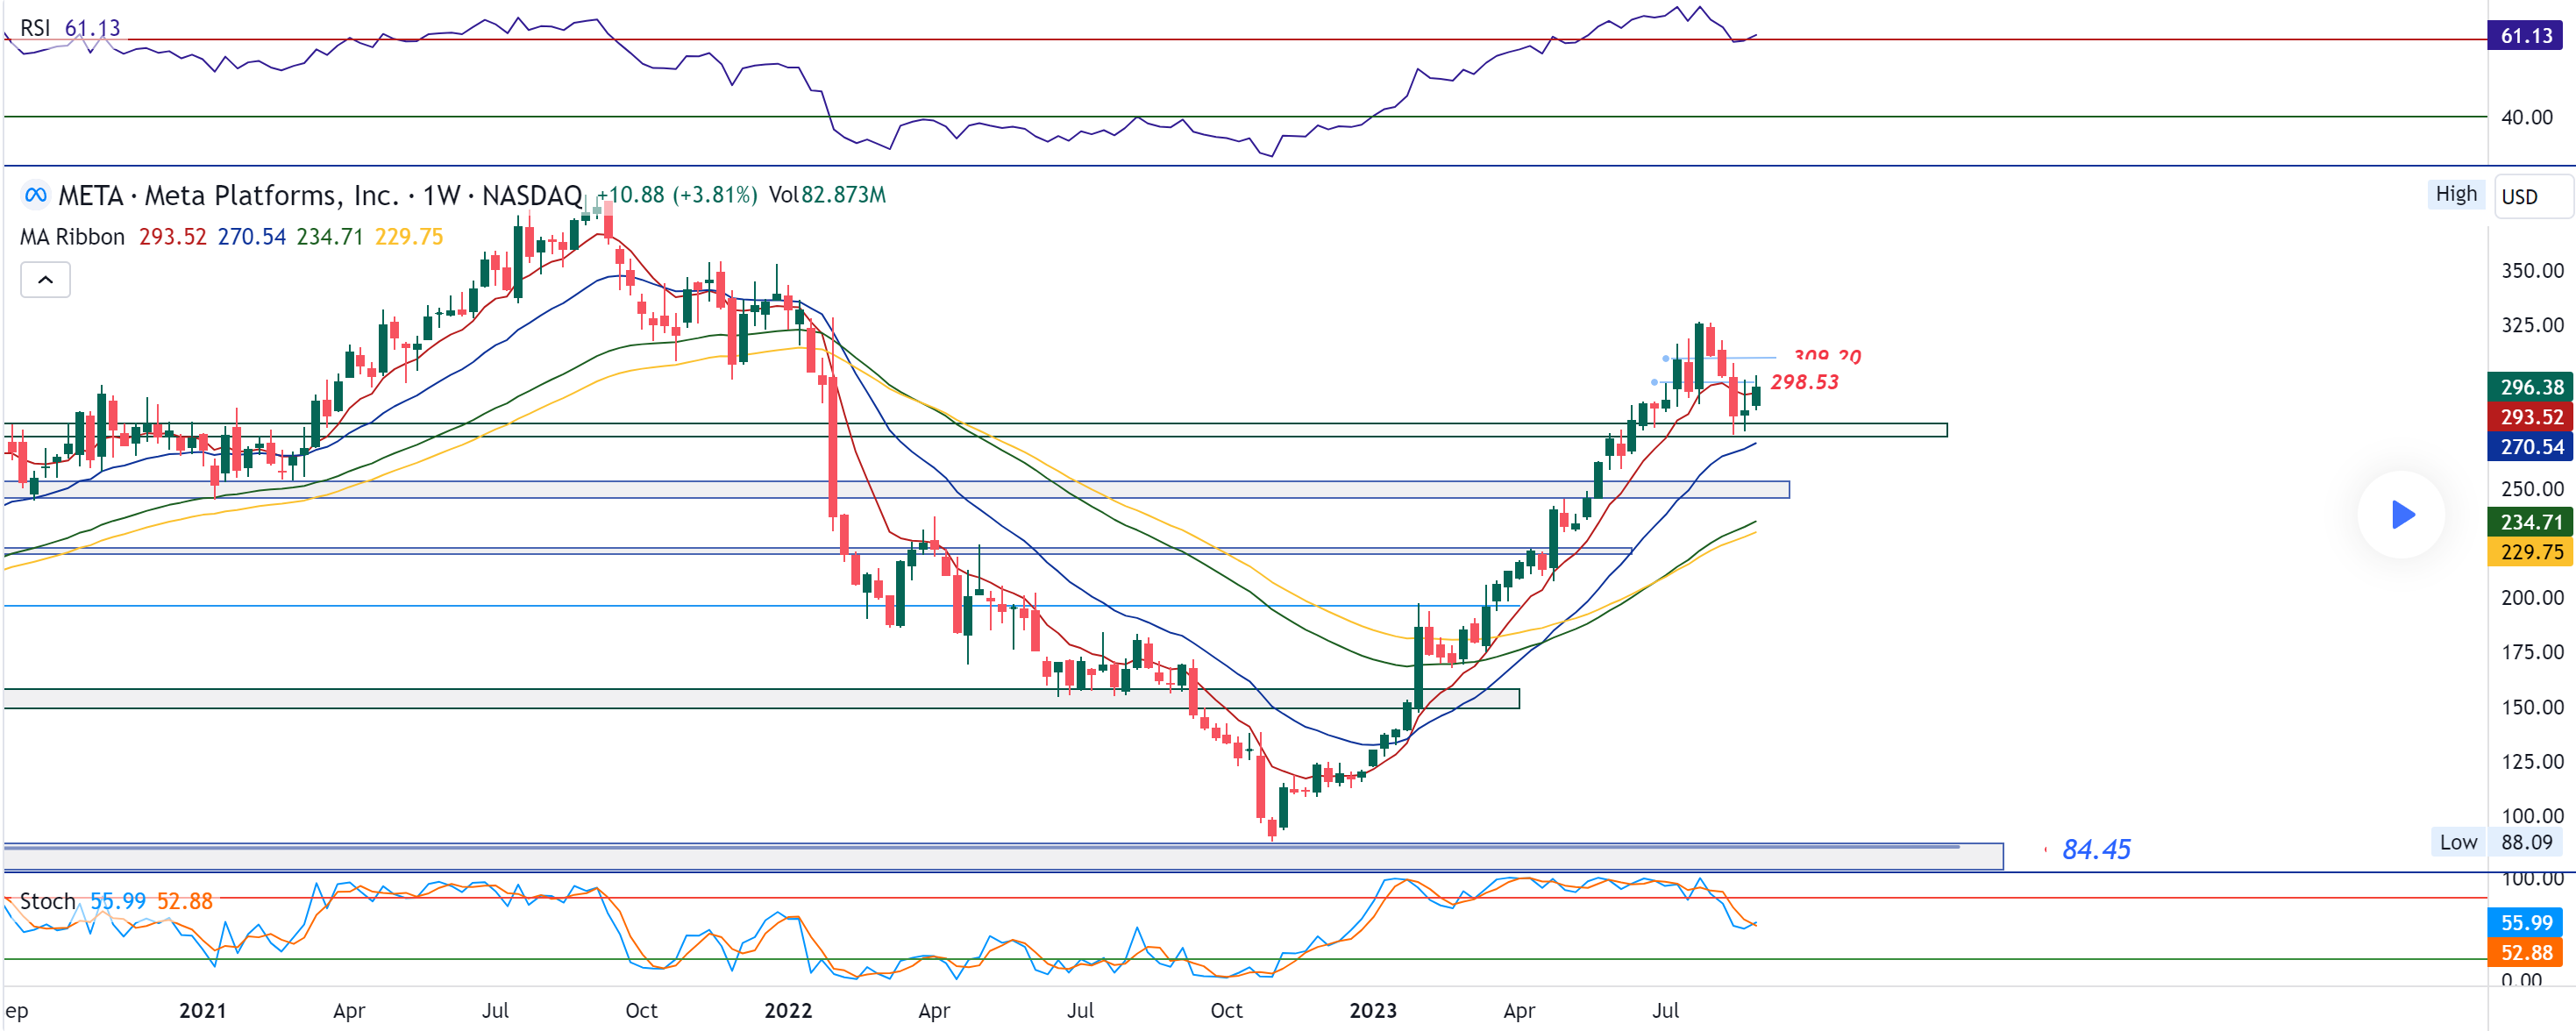Screen dimensions: 2576x1031
Task: Click the blue play button on chart
Action: pos(2402,515)
